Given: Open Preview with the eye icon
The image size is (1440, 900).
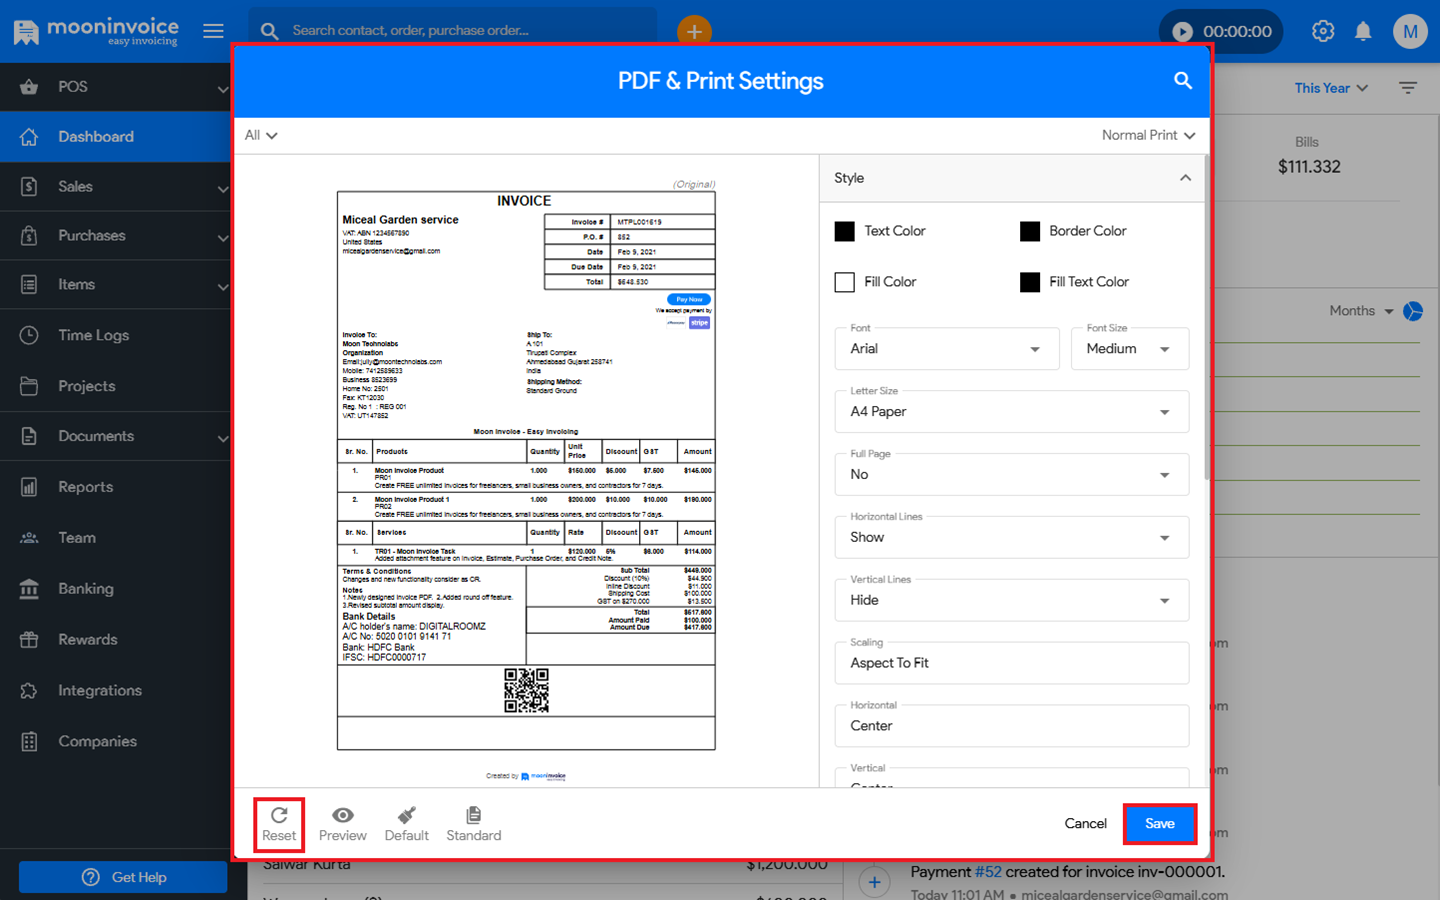Looking at the screenshot, I should (x=342, y=816).
